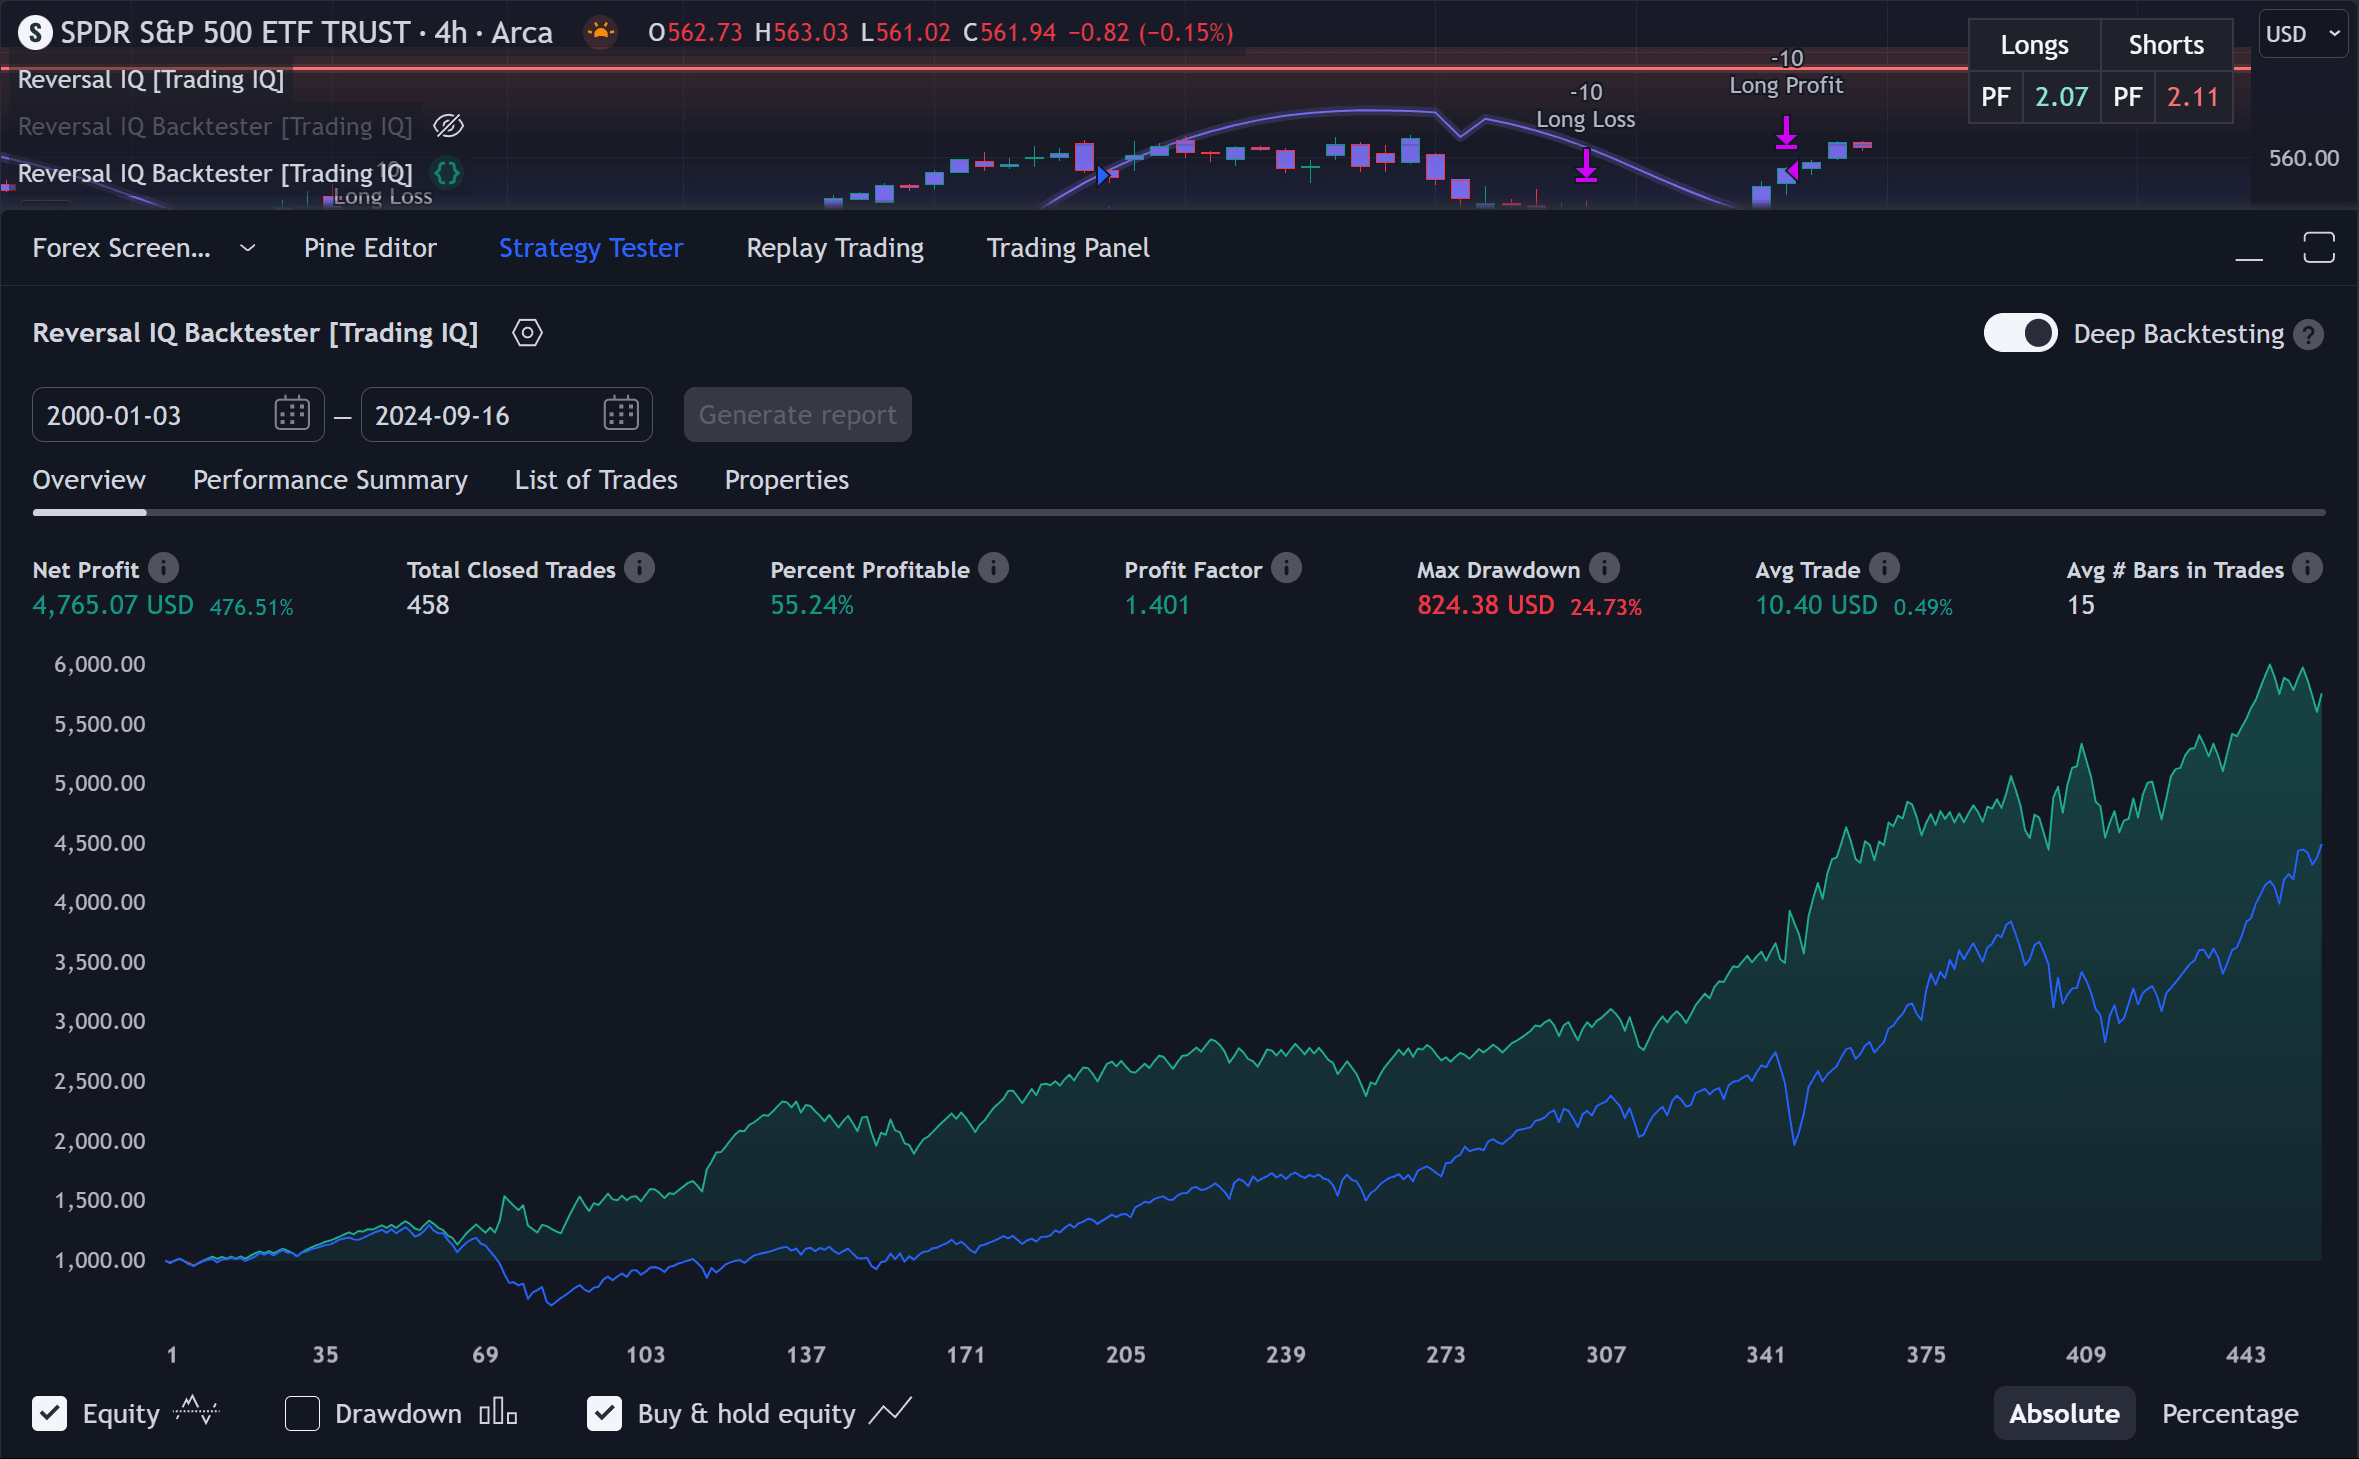
Task: Click max drawdown 824.38 USD value
Action: click(x=1486, y=605)
